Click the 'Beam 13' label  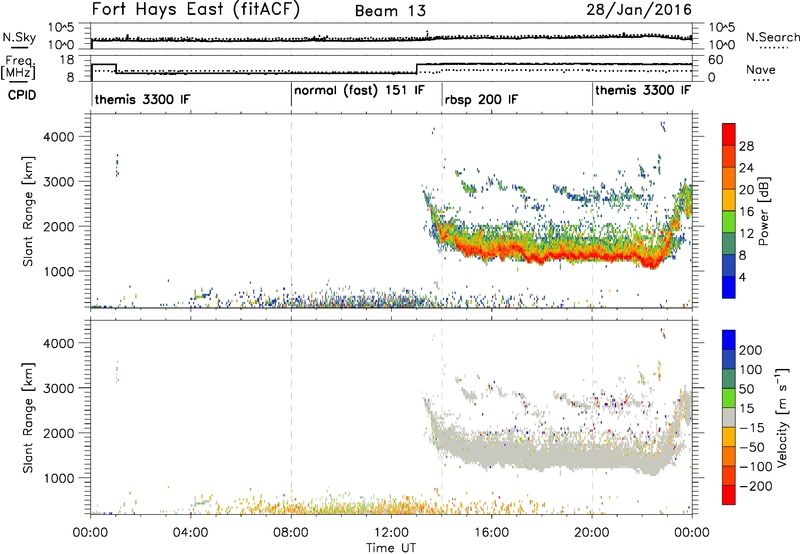390,11
